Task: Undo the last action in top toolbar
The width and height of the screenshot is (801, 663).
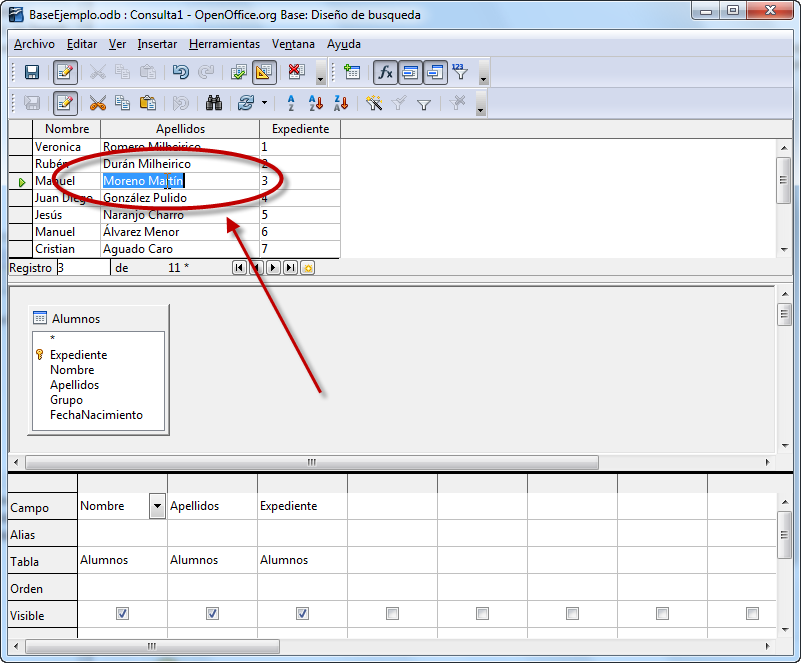Action: pyautogui.click(x=180, y=72)
